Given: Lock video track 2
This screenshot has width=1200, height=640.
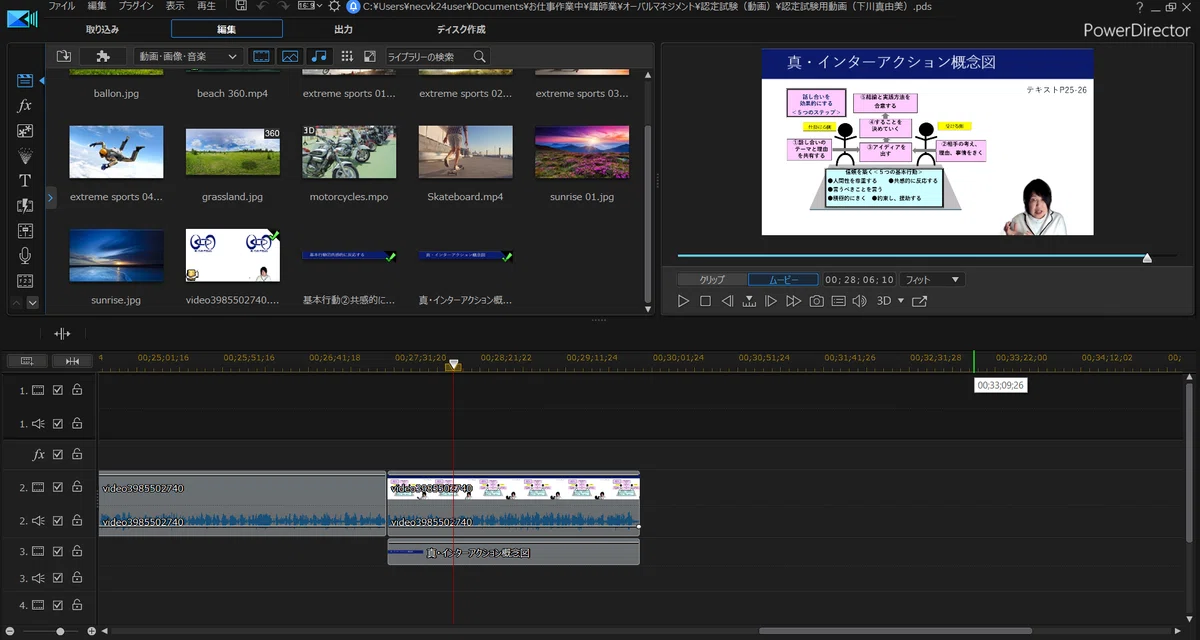Looking at the screenshot, I should click(x=76, y=487).
